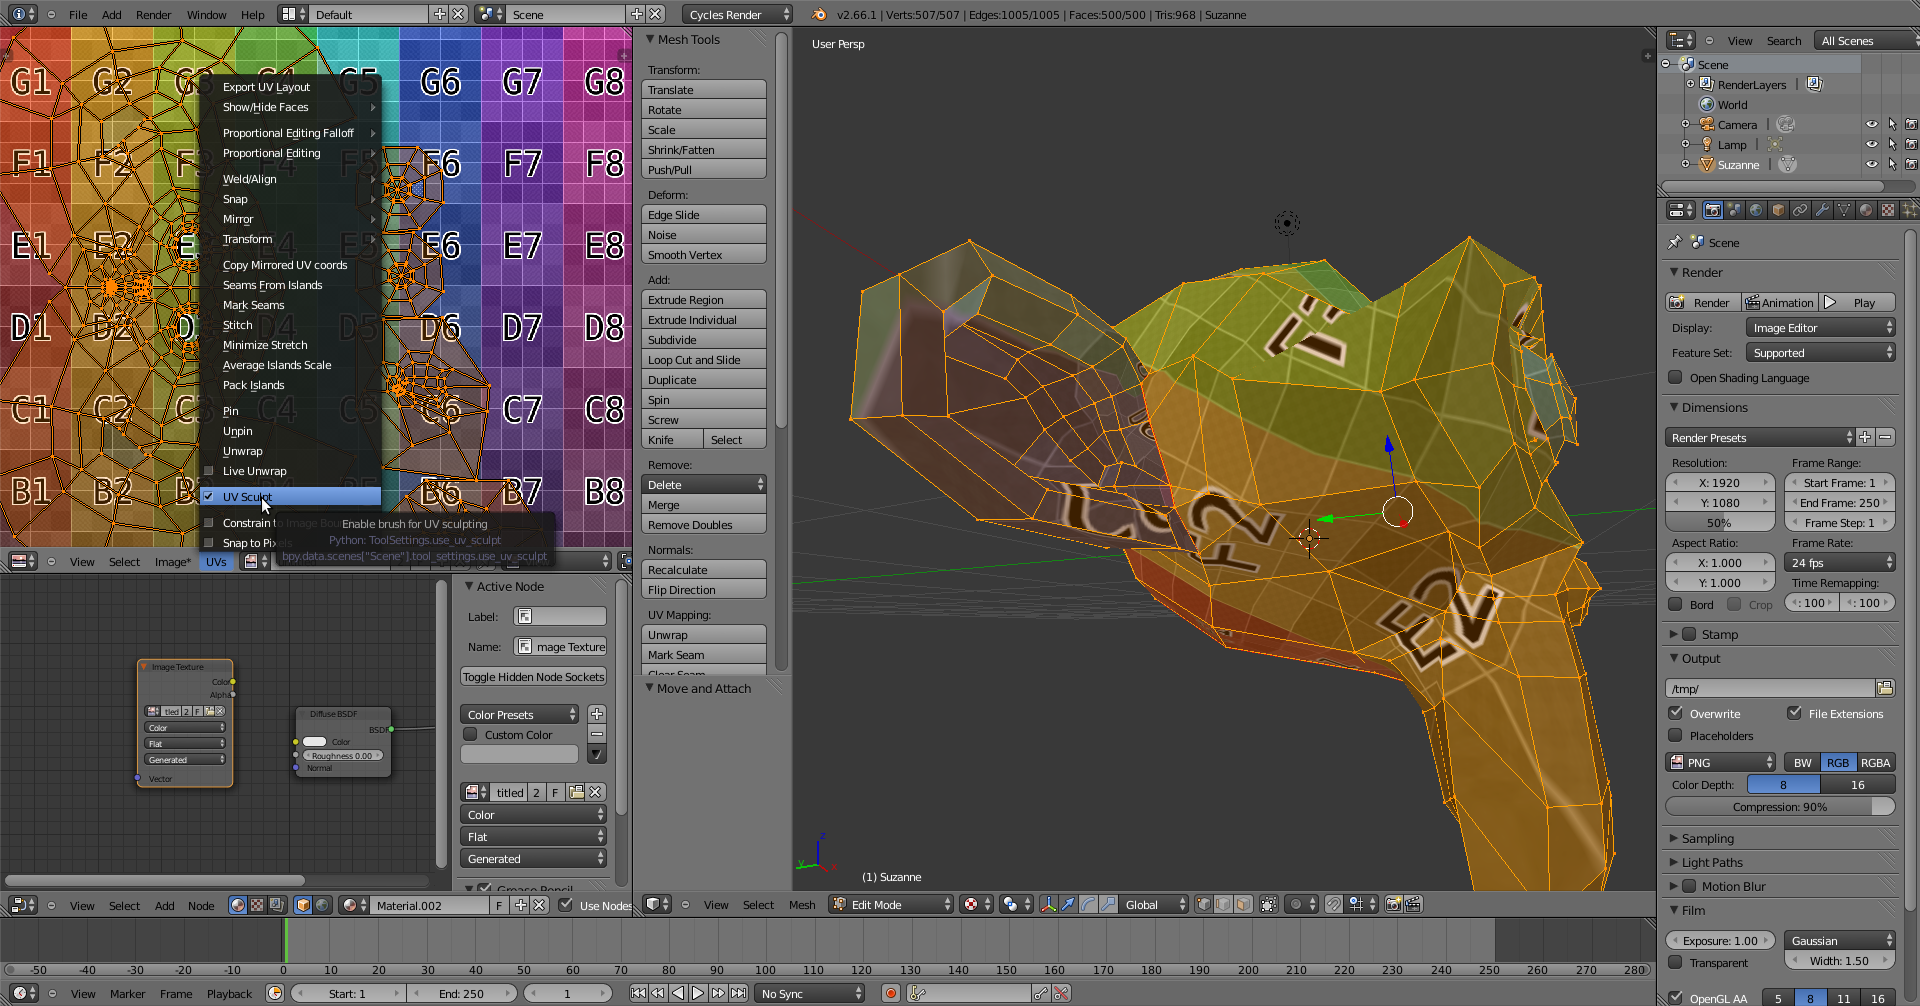Open the Help menu in the top bar
The width and height of the screenshot is (1920, 1006).
[x=253, y=15]
